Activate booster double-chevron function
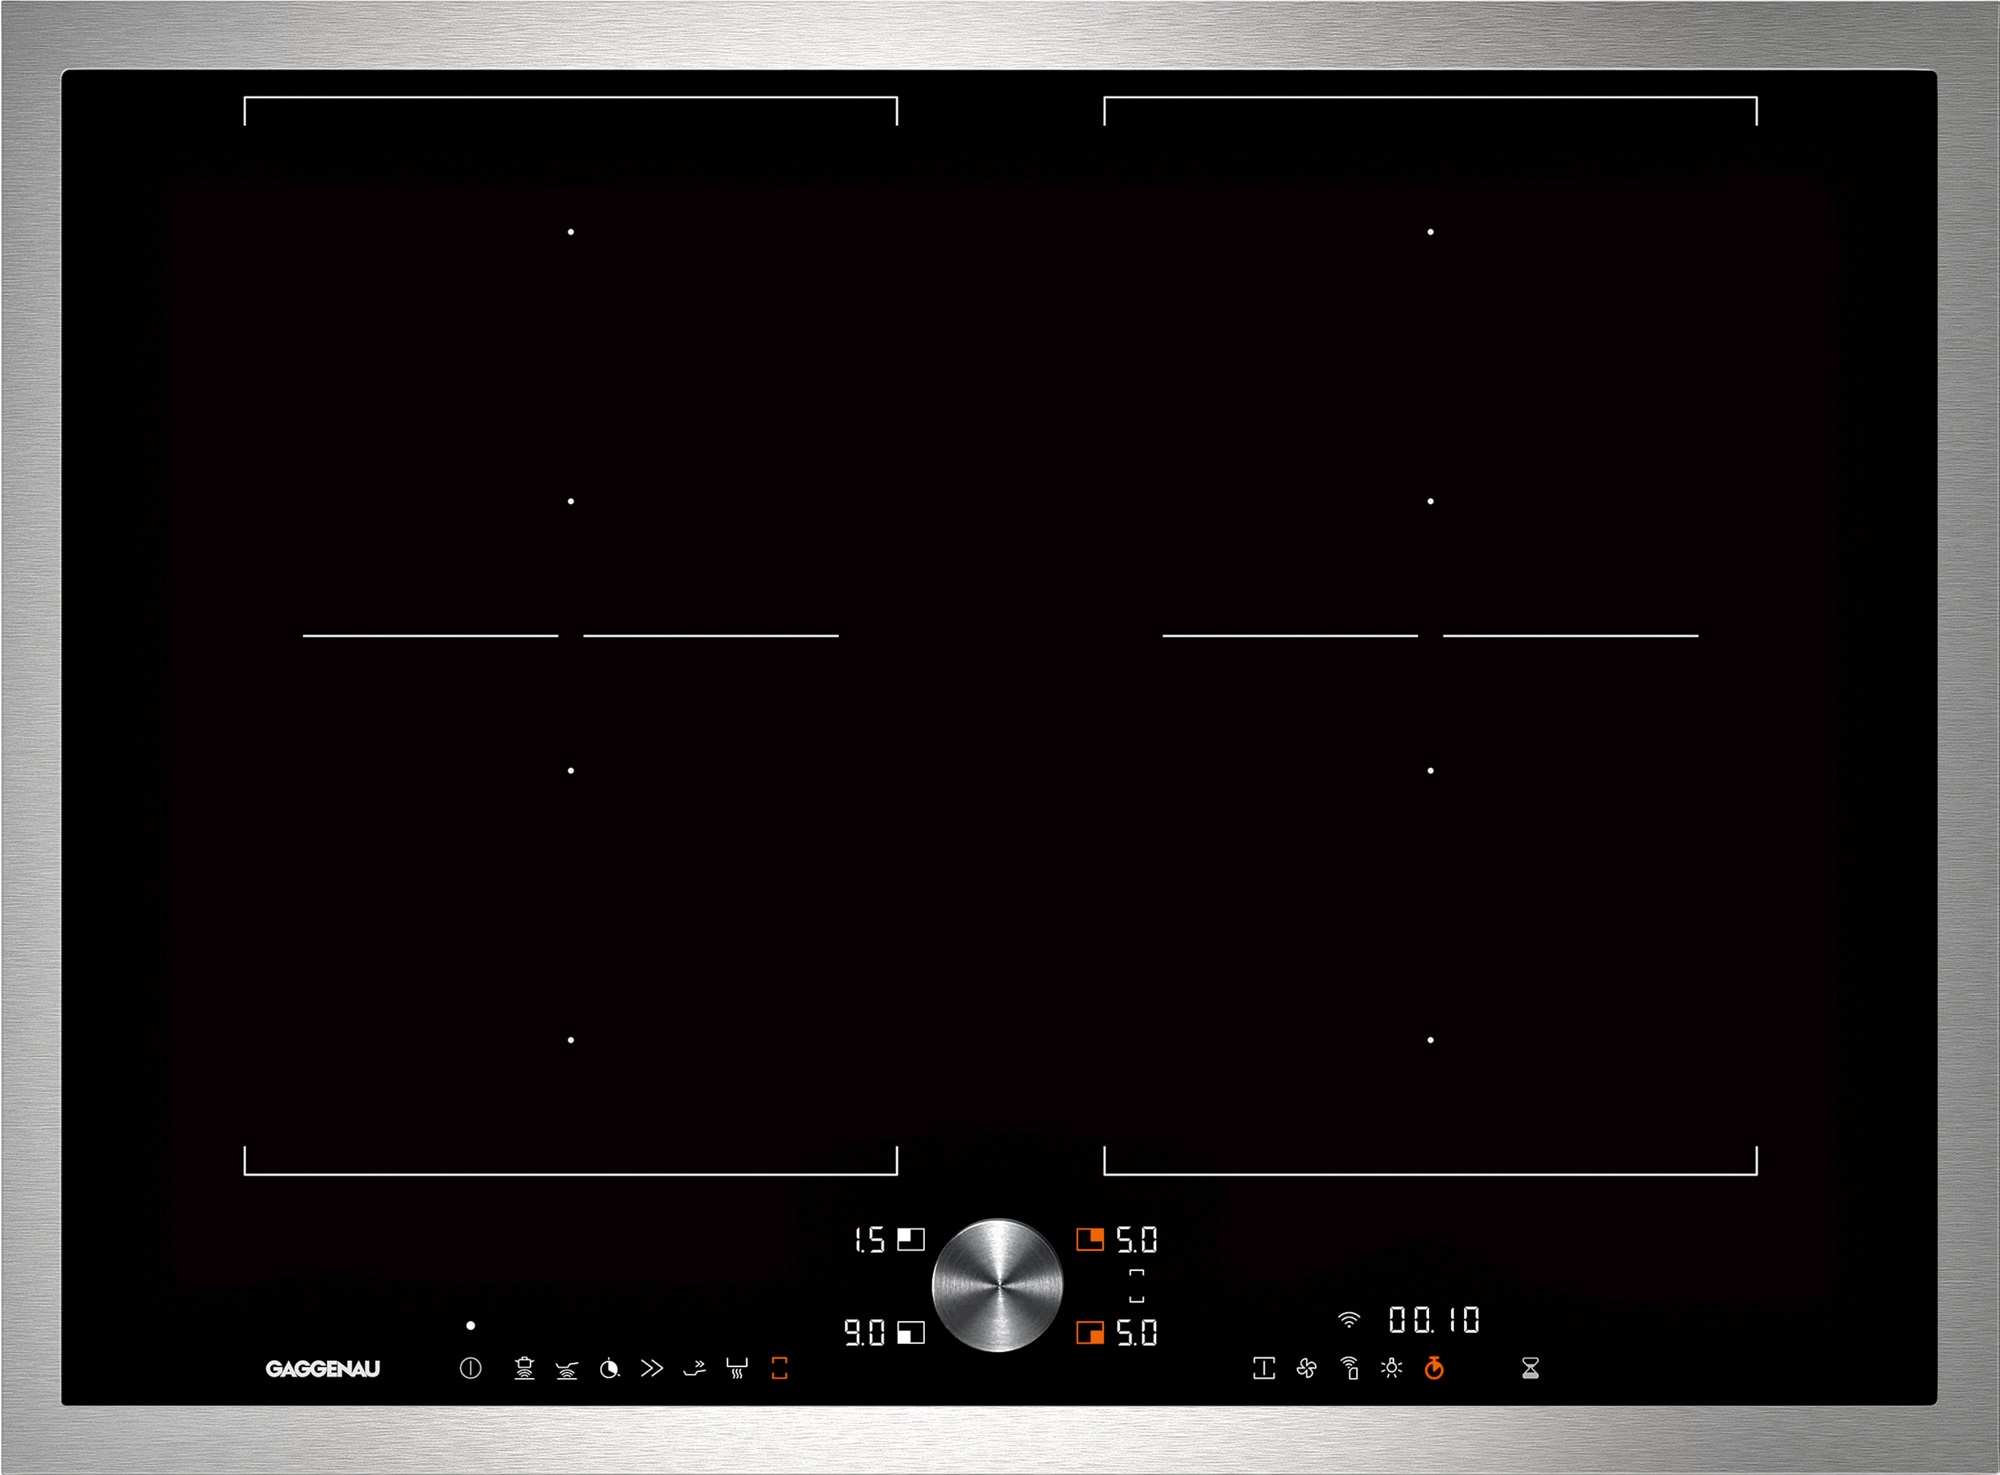Screen dimensions: 2000x1475 652,1368
